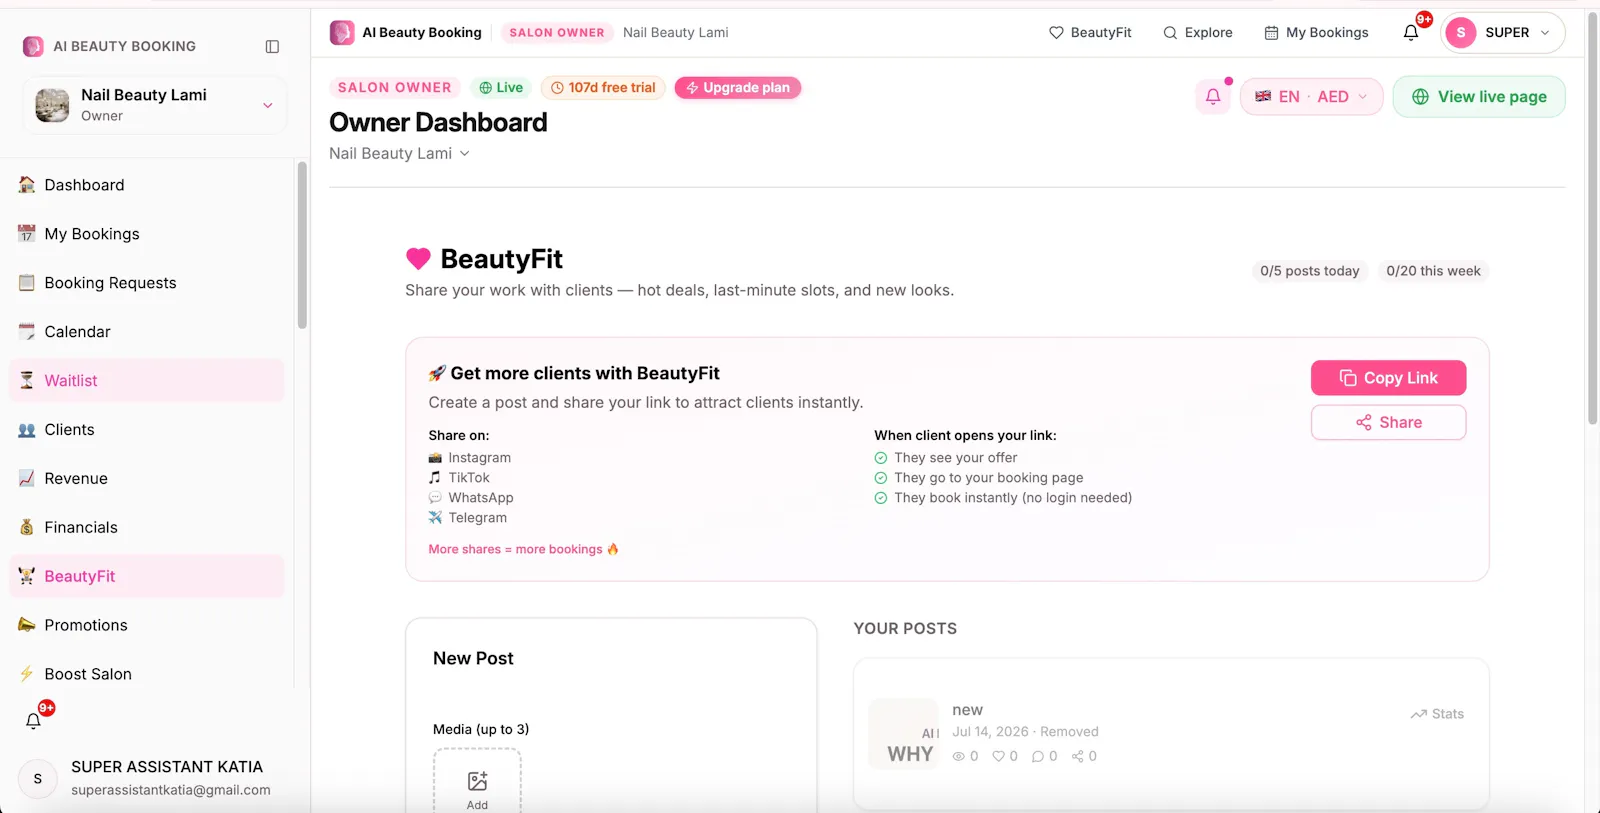This screenshot has width=1600, height=813.
Task: Click the pink dashboard notification bell
Action: point(1213,97)
